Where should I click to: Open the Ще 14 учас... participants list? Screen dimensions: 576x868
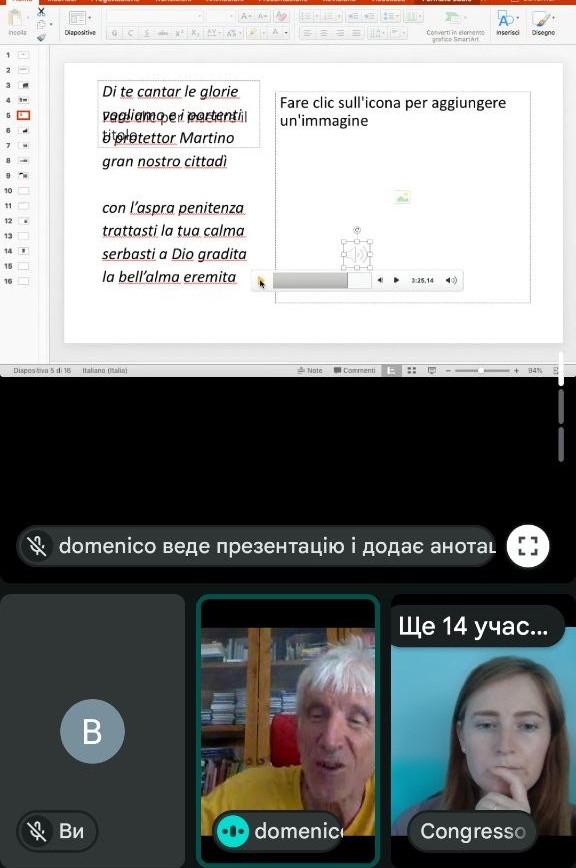473,626
